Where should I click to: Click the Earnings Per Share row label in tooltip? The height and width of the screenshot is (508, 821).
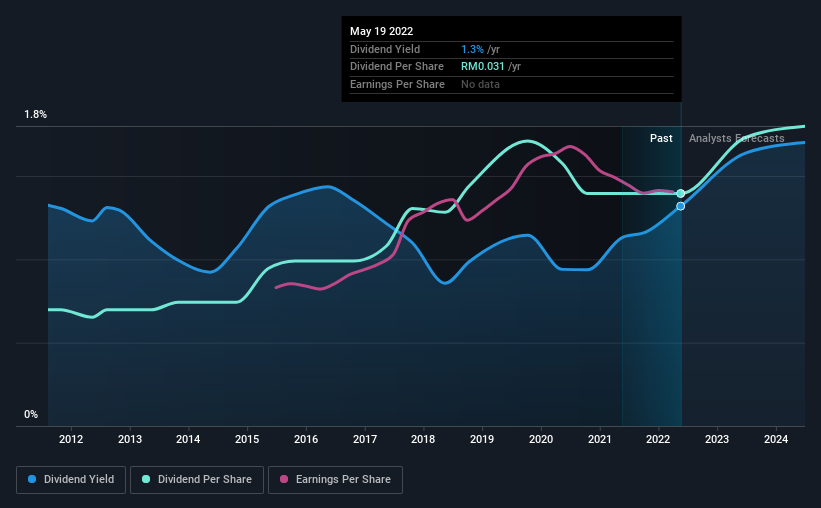coord(397,84)
